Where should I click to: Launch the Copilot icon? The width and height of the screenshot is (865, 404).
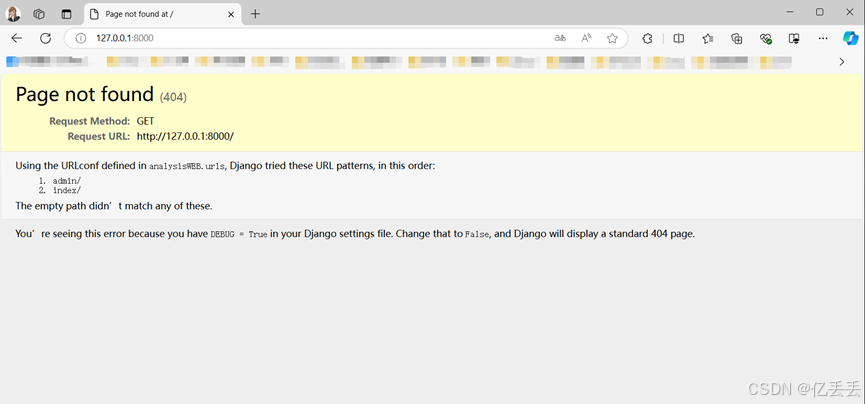click(x=850, y=38)
